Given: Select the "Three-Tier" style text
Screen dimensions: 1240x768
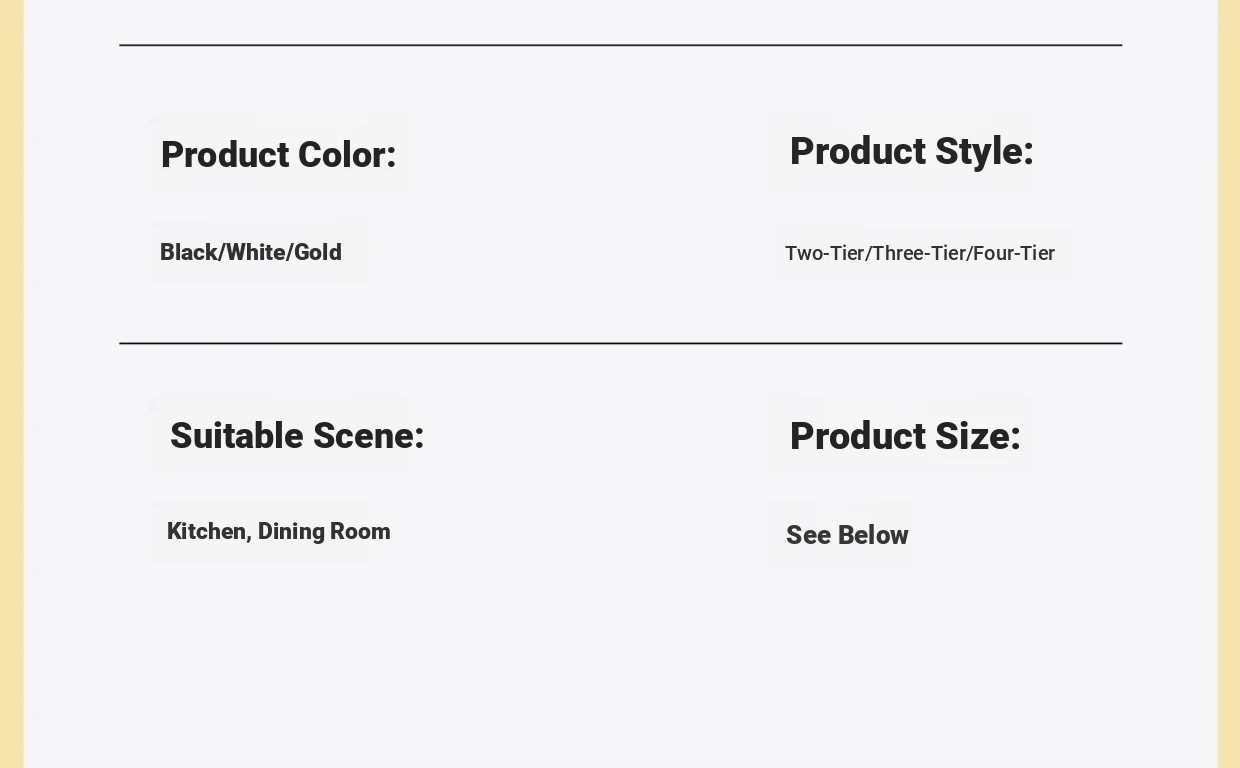Looking at the screenshot, I should (919, 253).
